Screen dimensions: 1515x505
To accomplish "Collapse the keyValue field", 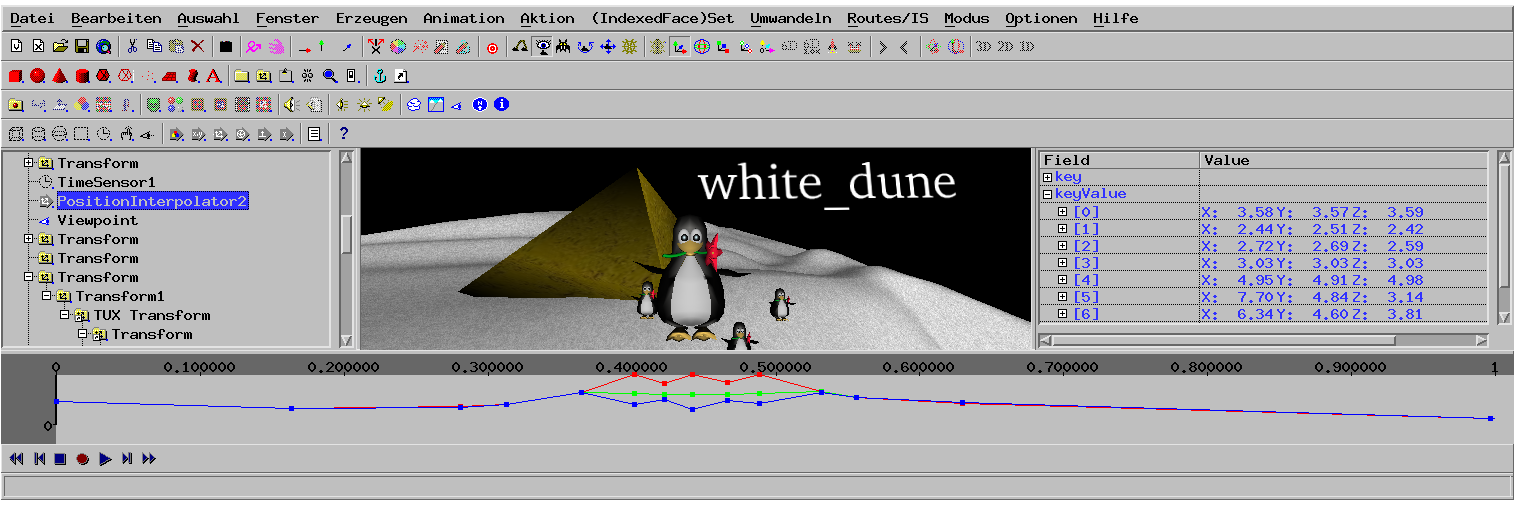I will [1048, 194].
